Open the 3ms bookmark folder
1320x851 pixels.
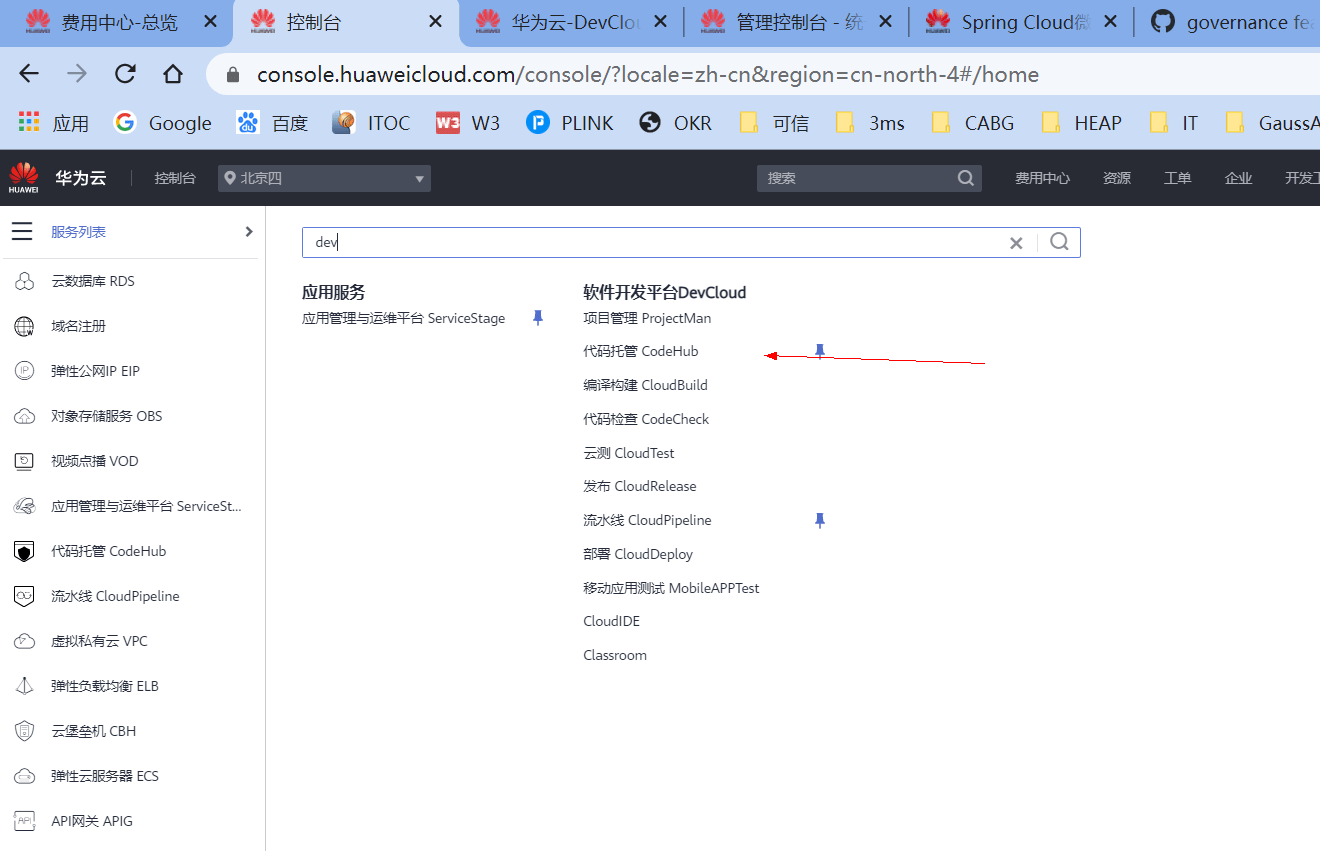tap(870, 123)
